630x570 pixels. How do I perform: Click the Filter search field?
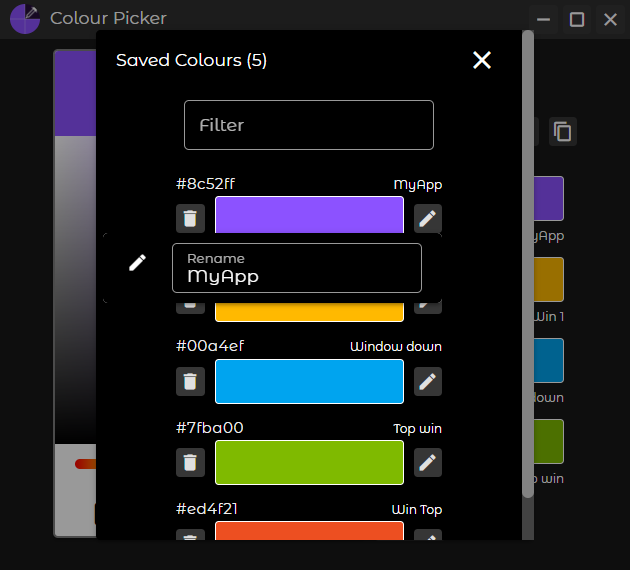click(309, 125)
